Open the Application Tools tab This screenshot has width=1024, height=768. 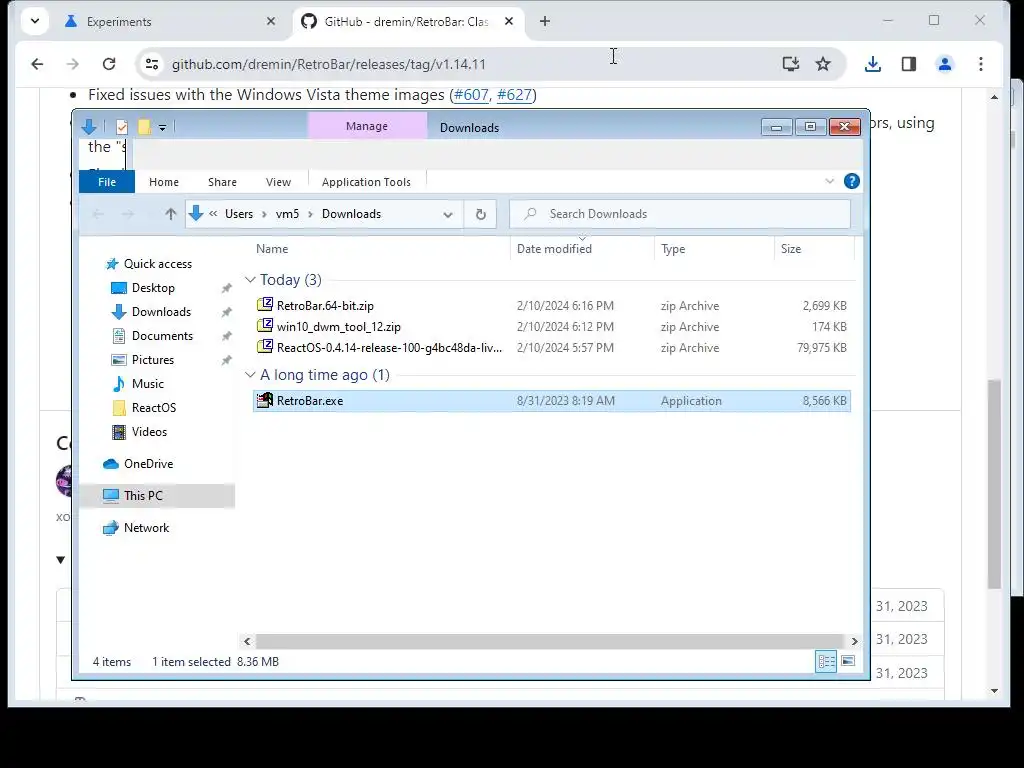[366, 182]
